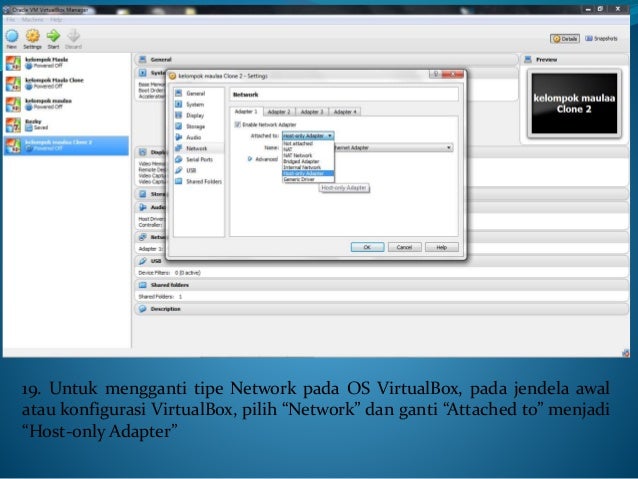Open the File menu
This screenshot has width=638, height=479.
10,20
